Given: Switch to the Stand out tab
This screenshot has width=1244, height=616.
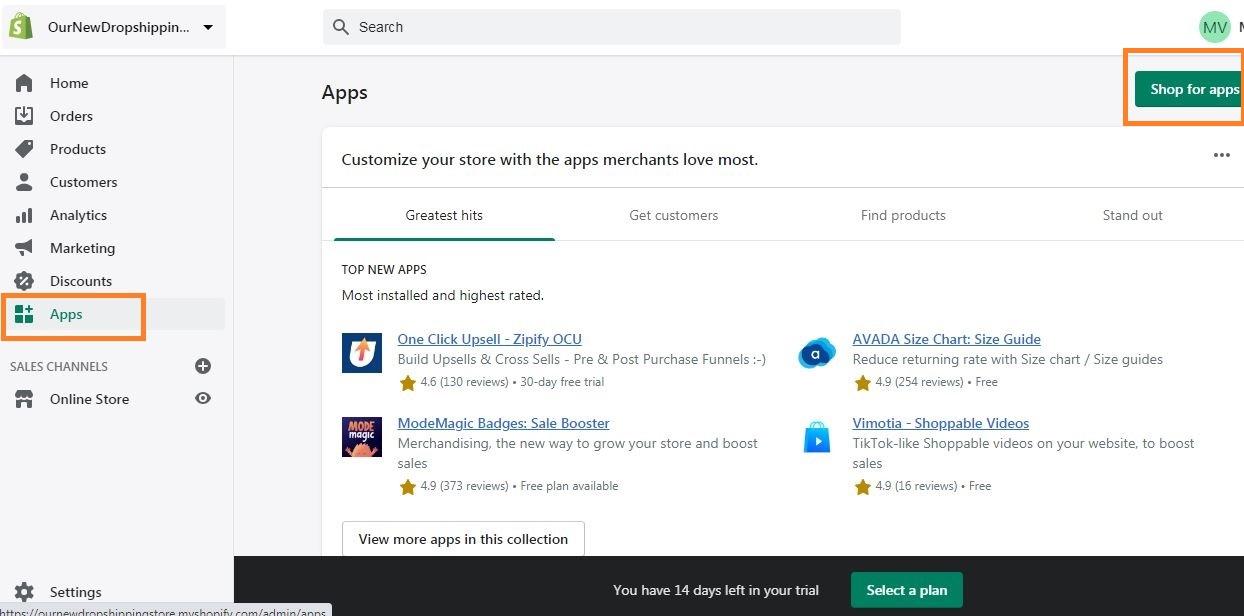Looking at the screenshot, I should click(1132, 215).
